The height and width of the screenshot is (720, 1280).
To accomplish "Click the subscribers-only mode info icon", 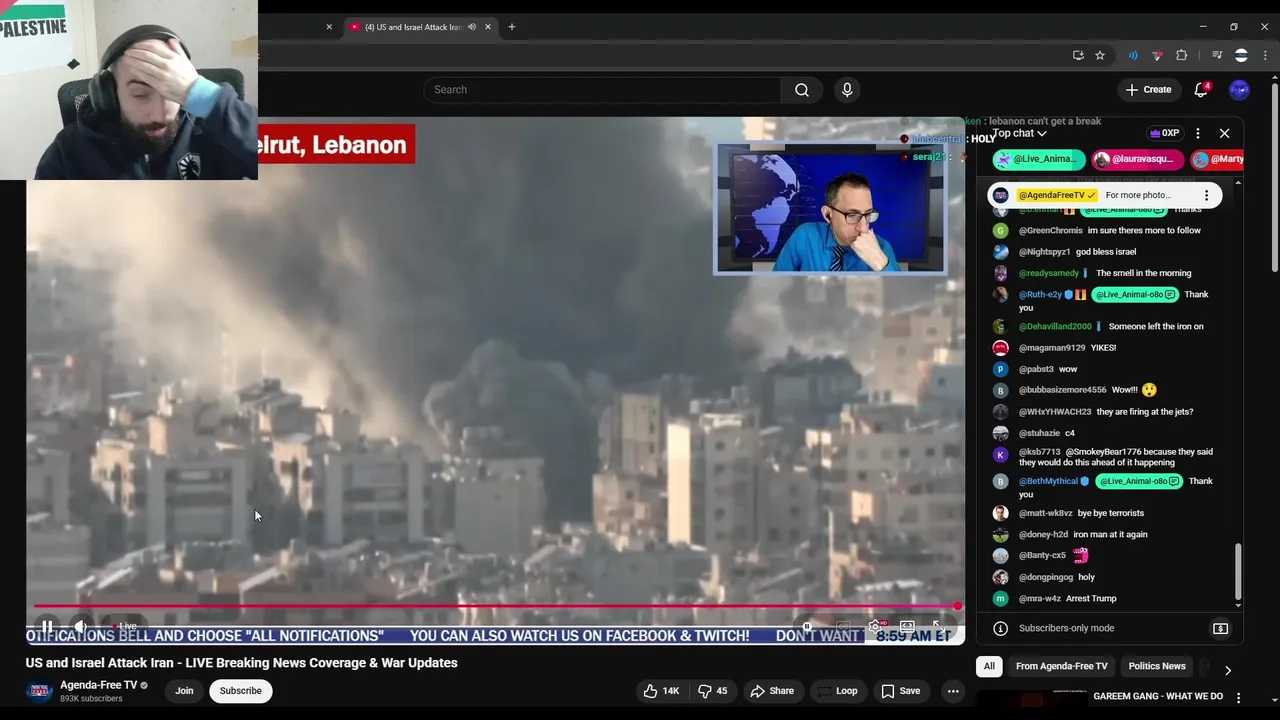I will (1000, 629).
